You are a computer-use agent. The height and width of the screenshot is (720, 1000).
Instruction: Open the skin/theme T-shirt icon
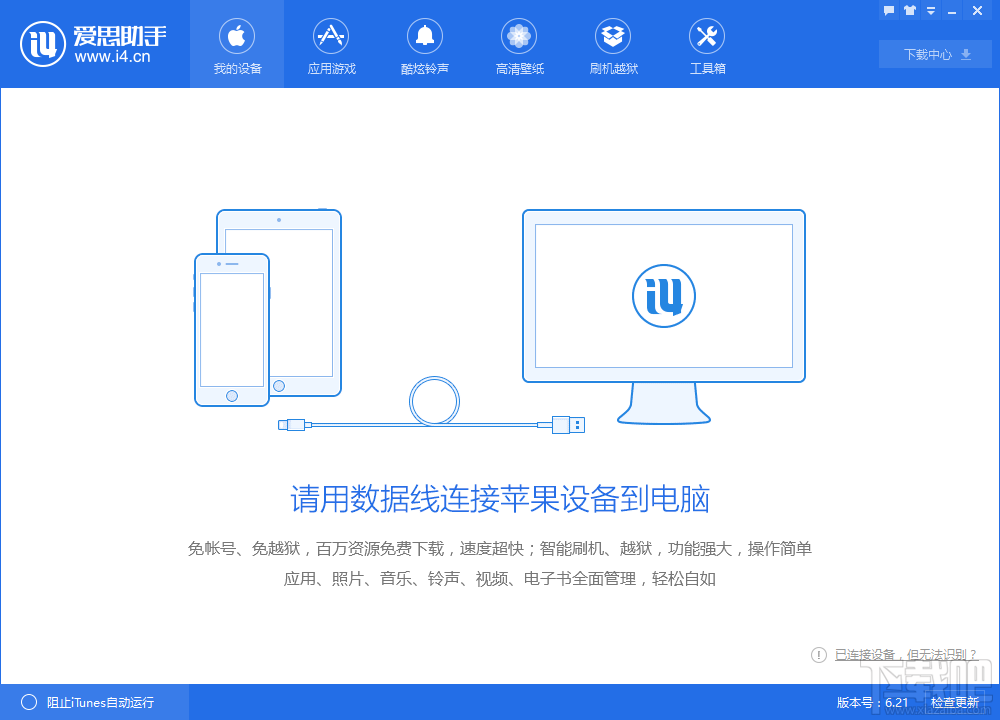coord(910,10)
